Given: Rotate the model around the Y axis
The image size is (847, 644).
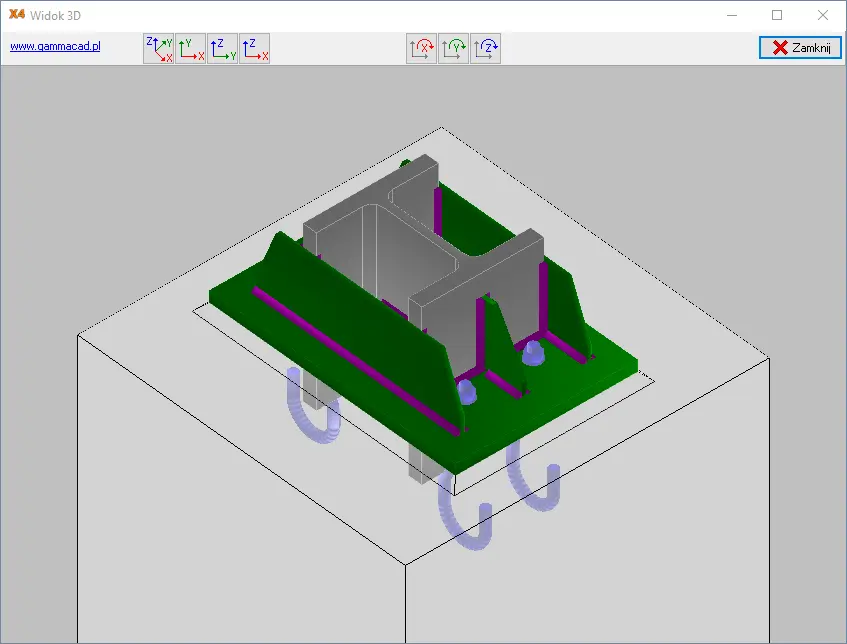Looking at the screenshot, I should tap(454, 48).
